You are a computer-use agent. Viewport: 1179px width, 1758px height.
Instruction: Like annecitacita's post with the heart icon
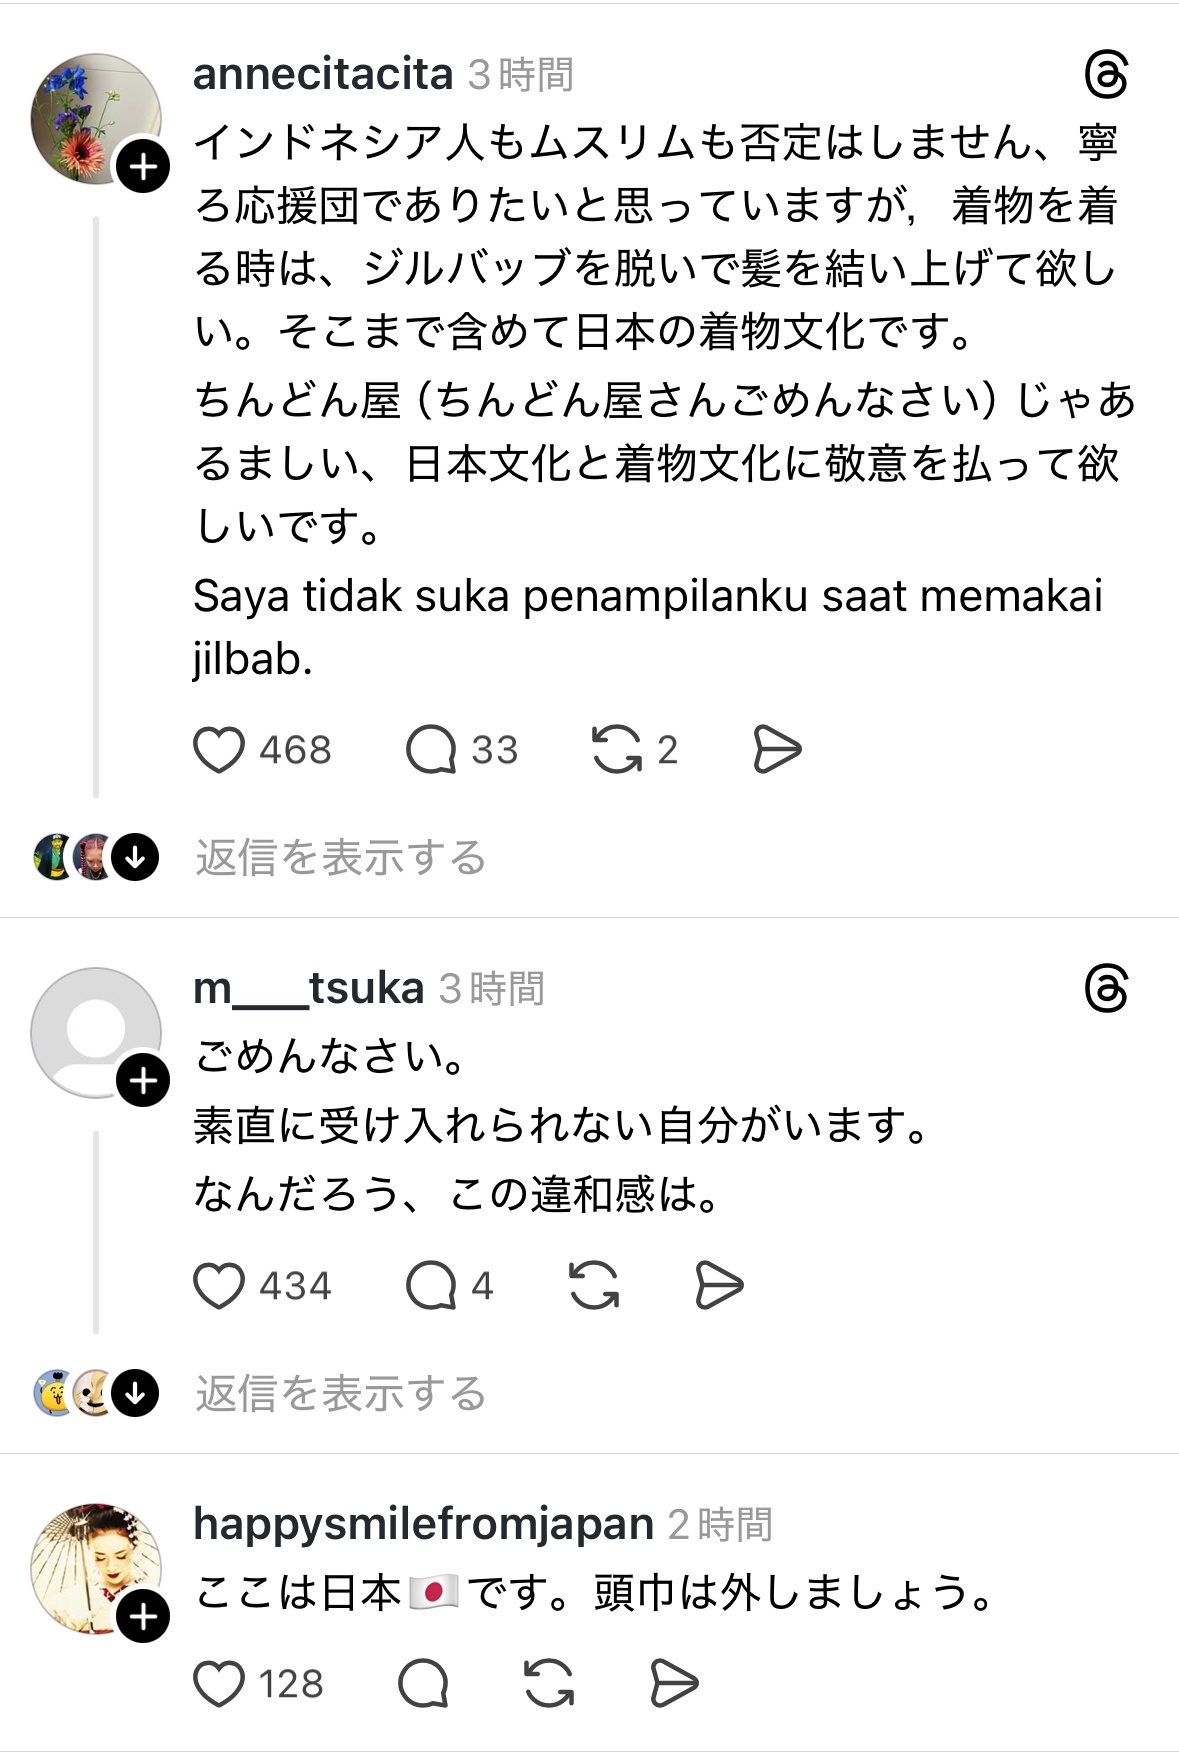click(x=219, y=750)
